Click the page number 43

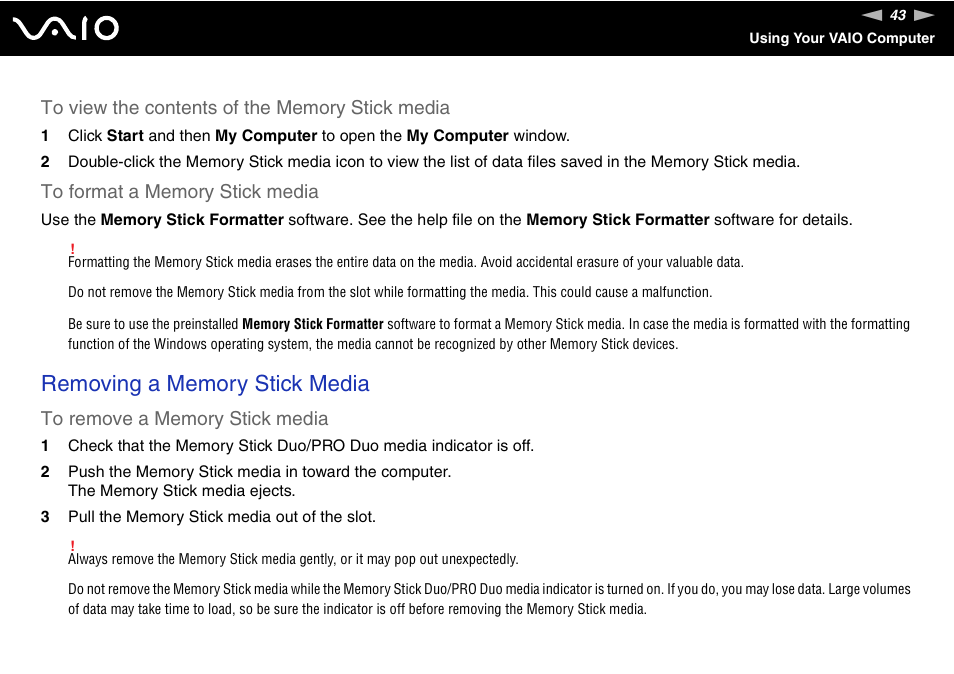[898, 15]
